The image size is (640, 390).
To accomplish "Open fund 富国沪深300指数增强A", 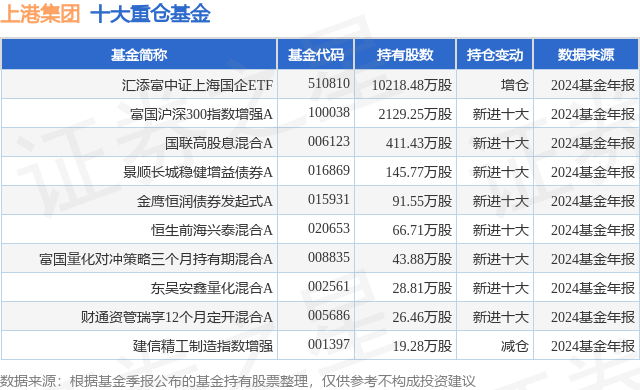I will click(201, 114).
